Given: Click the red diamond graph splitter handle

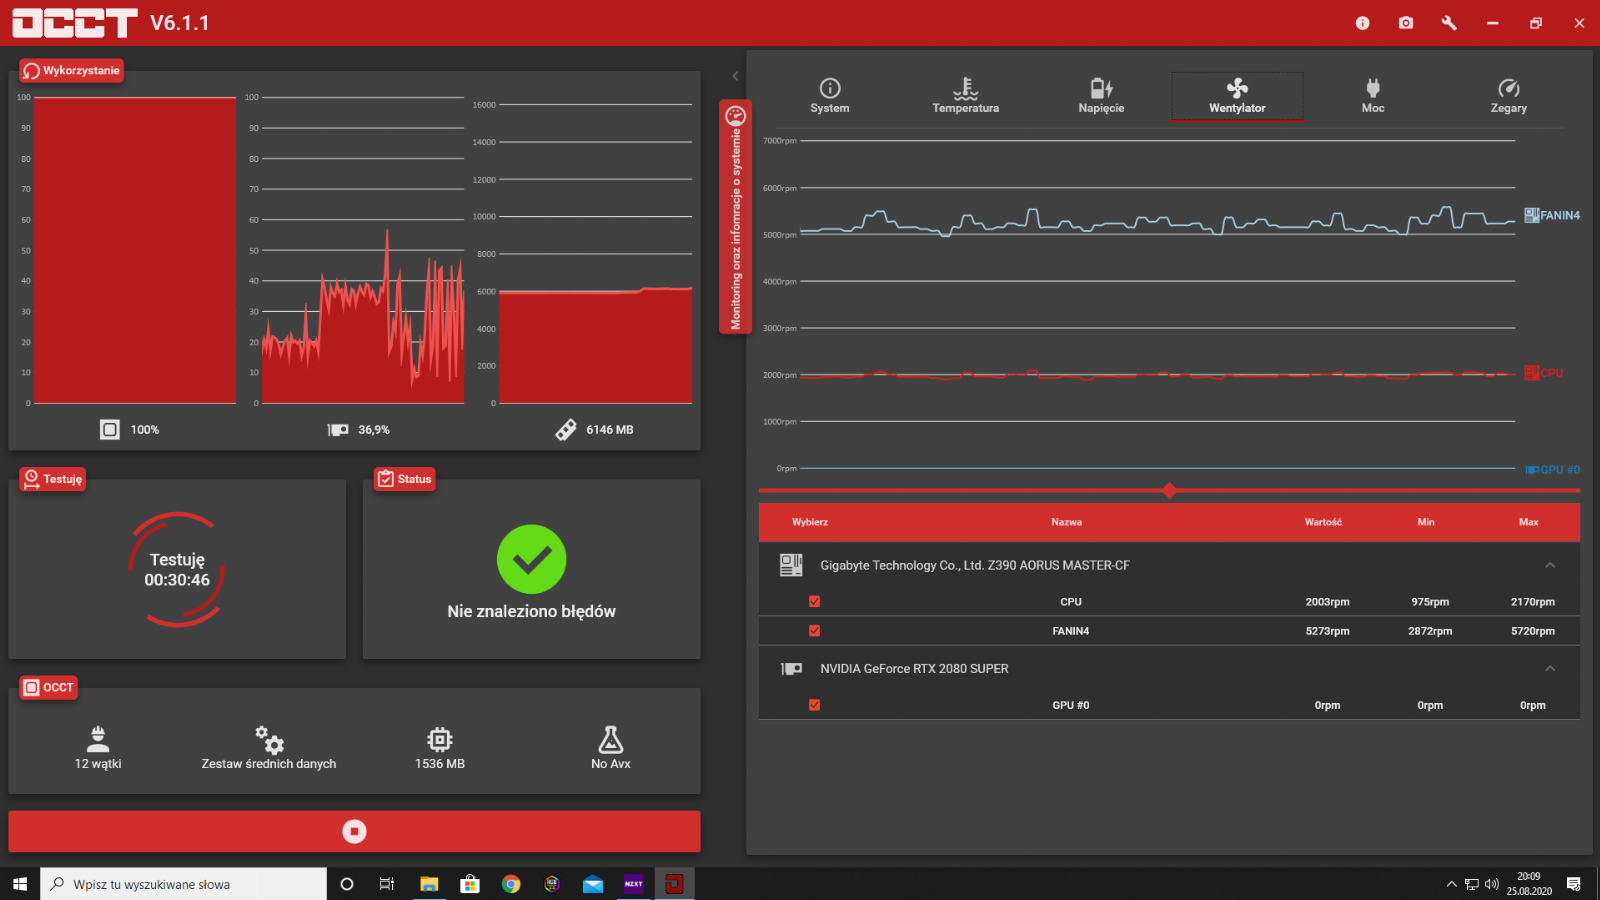Looking at the screenshot, I should [1169, 490].
